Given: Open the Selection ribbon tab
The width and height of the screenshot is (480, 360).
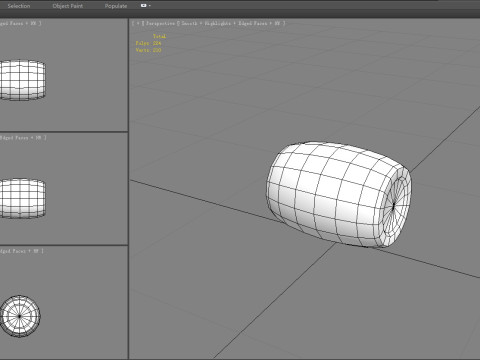Looking at the screenshot, I should click(x=19, y=6).
